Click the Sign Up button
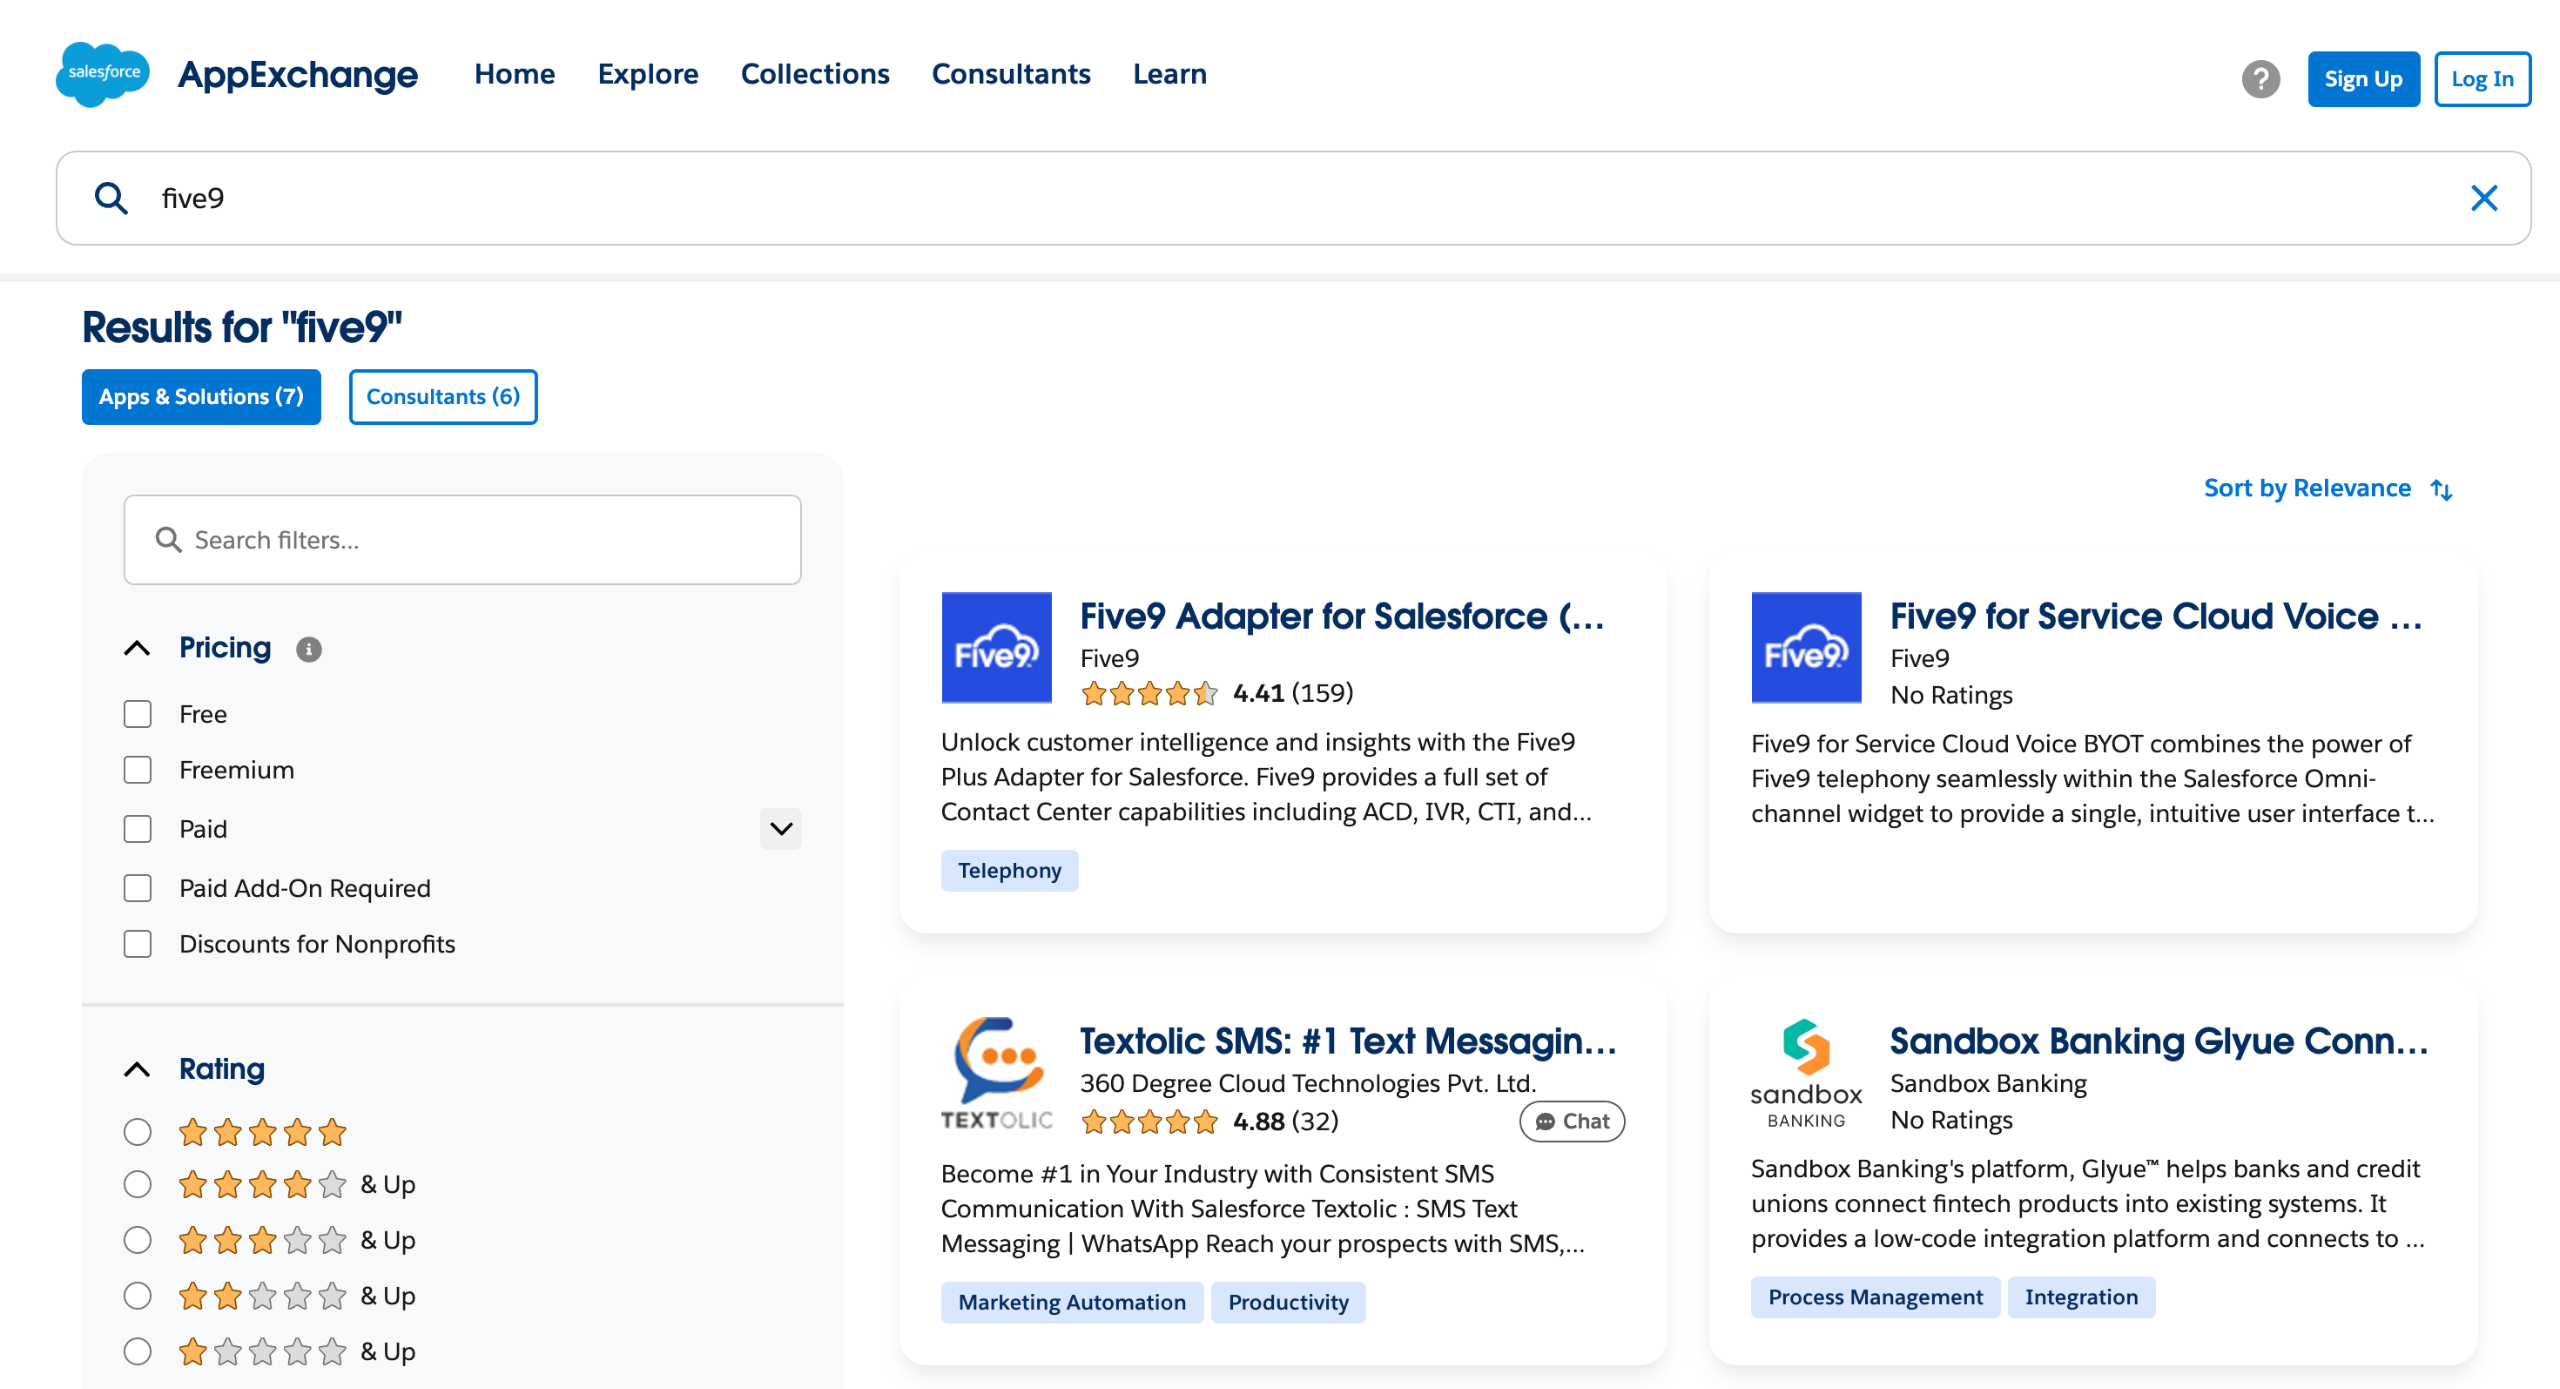The width and height of the screenshot is (2560, 1389). pos(2362,79)
